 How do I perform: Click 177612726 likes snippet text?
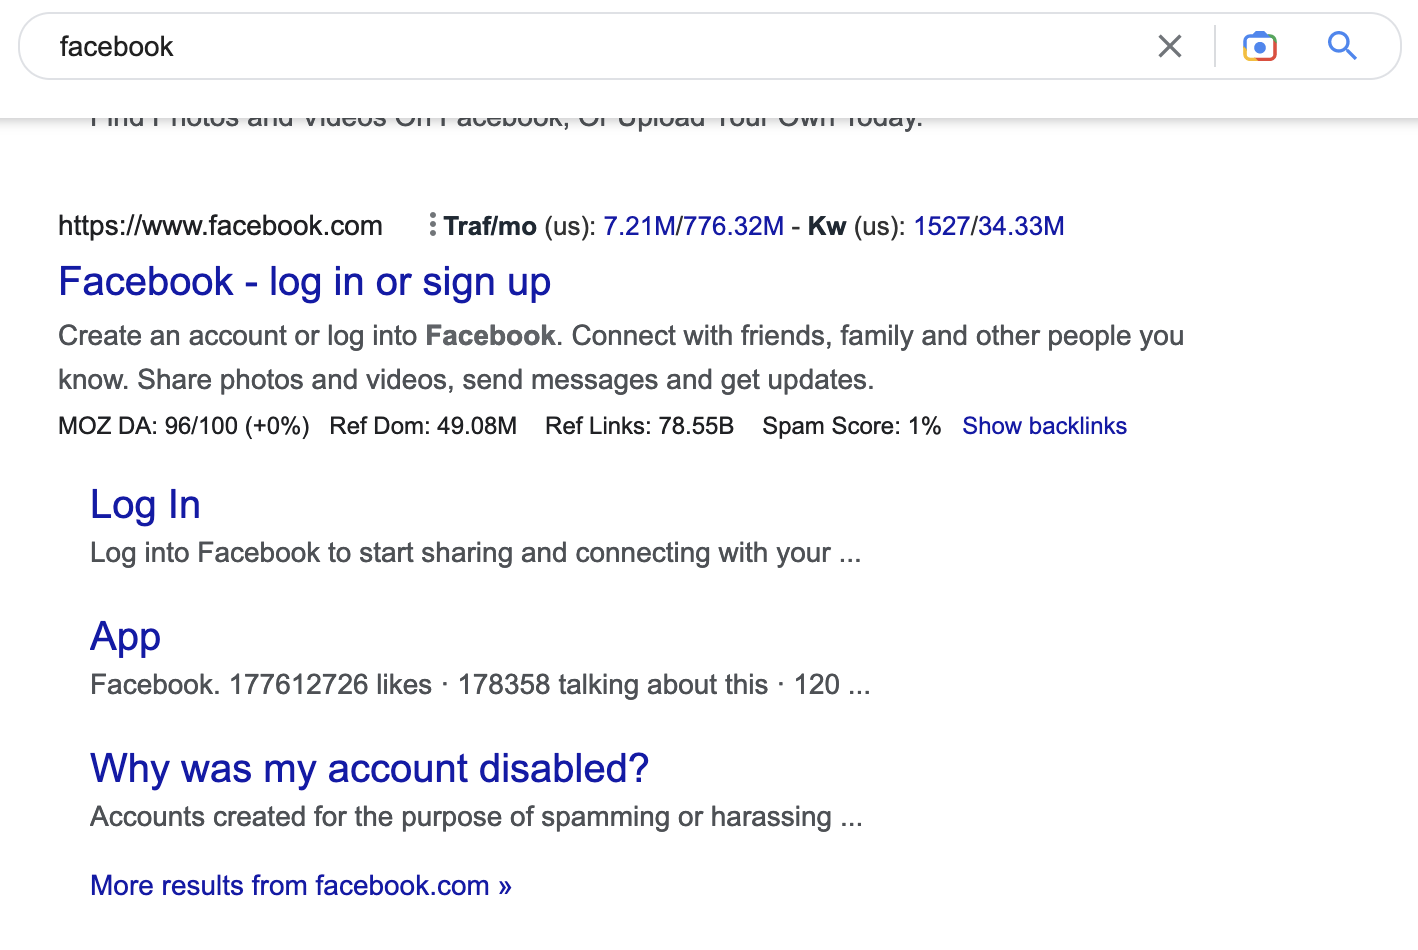(x=480, y=685)
